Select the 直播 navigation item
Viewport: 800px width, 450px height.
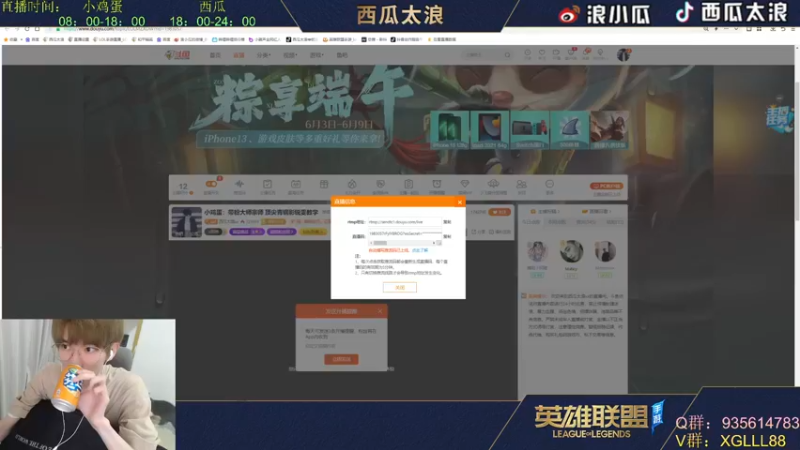click(239, 55)
